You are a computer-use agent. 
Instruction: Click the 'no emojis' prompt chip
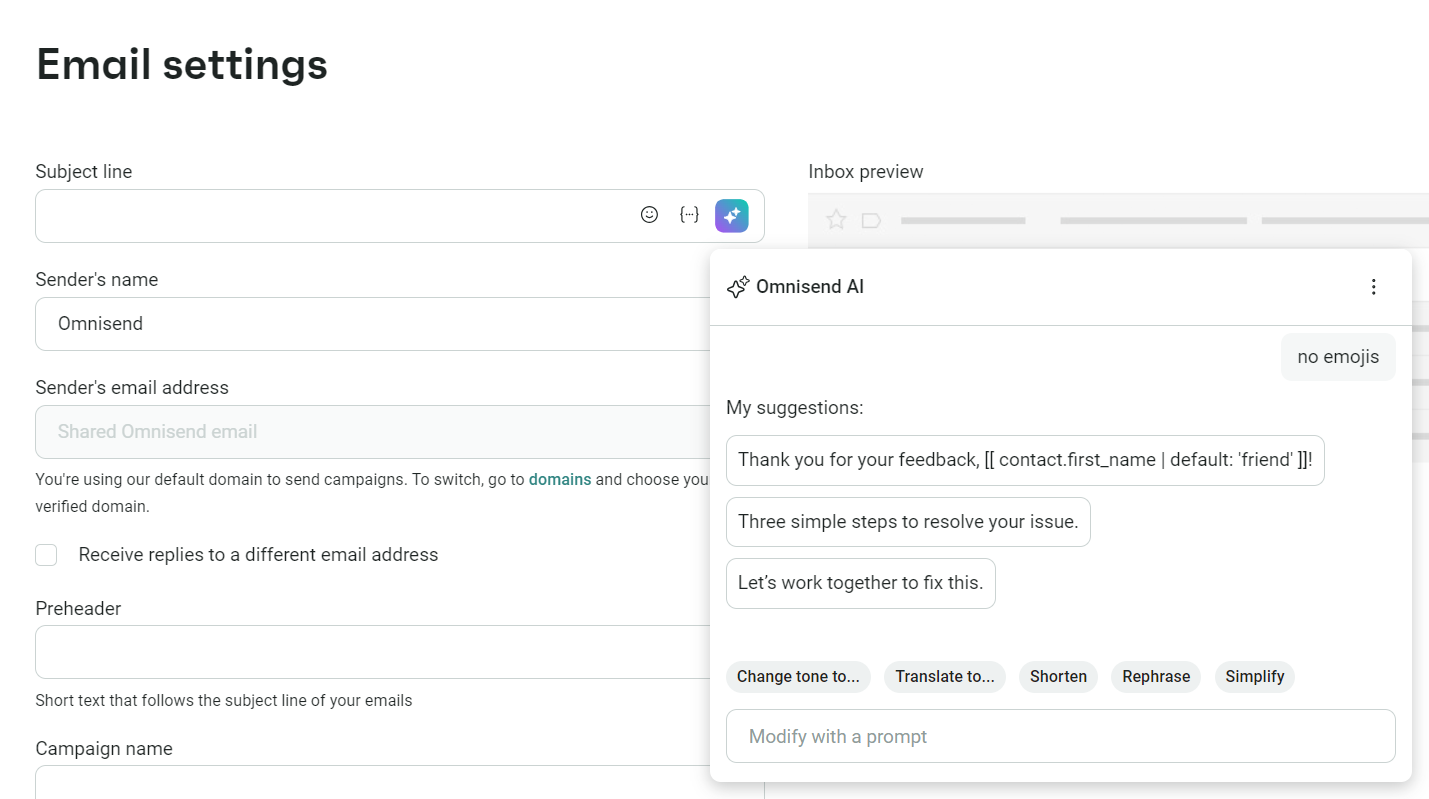tap(1338, 357)
